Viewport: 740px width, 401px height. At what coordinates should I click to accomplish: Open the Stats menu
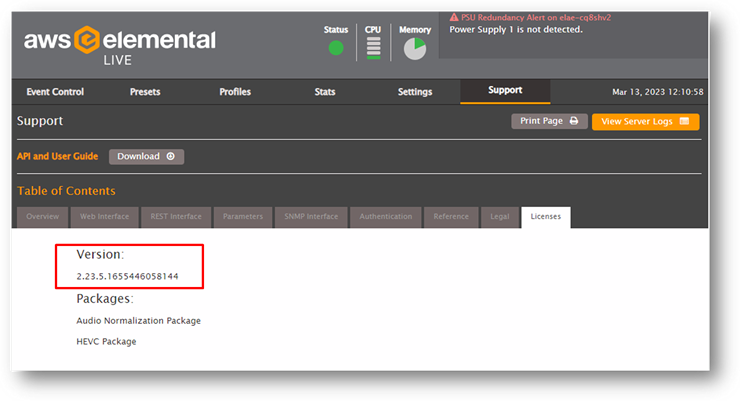tap(325, 92)
